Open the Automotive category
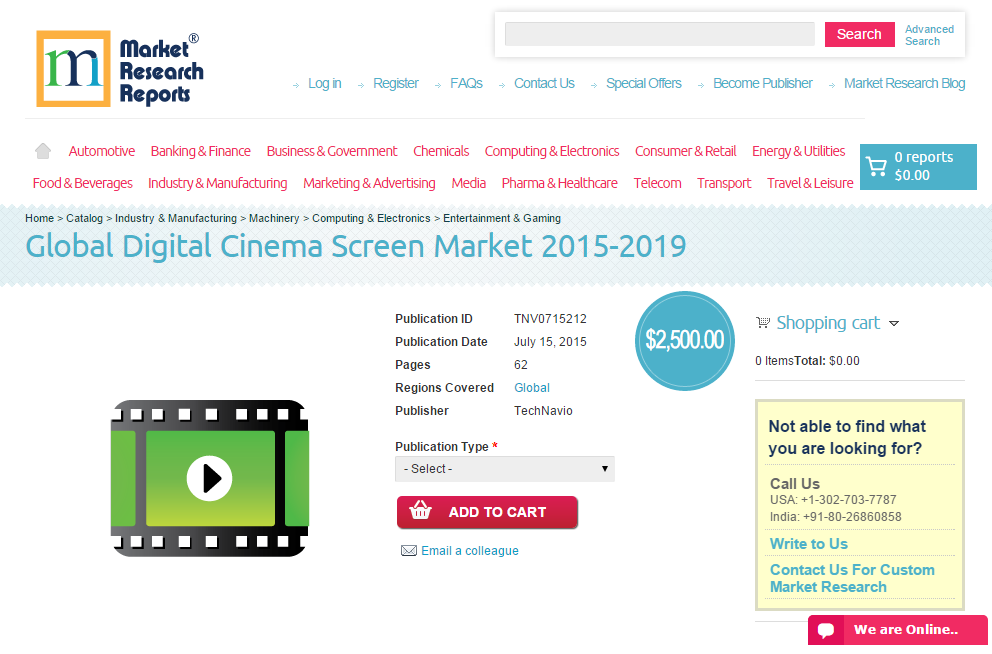The image size is (992, 654). (x=101, y=150)
